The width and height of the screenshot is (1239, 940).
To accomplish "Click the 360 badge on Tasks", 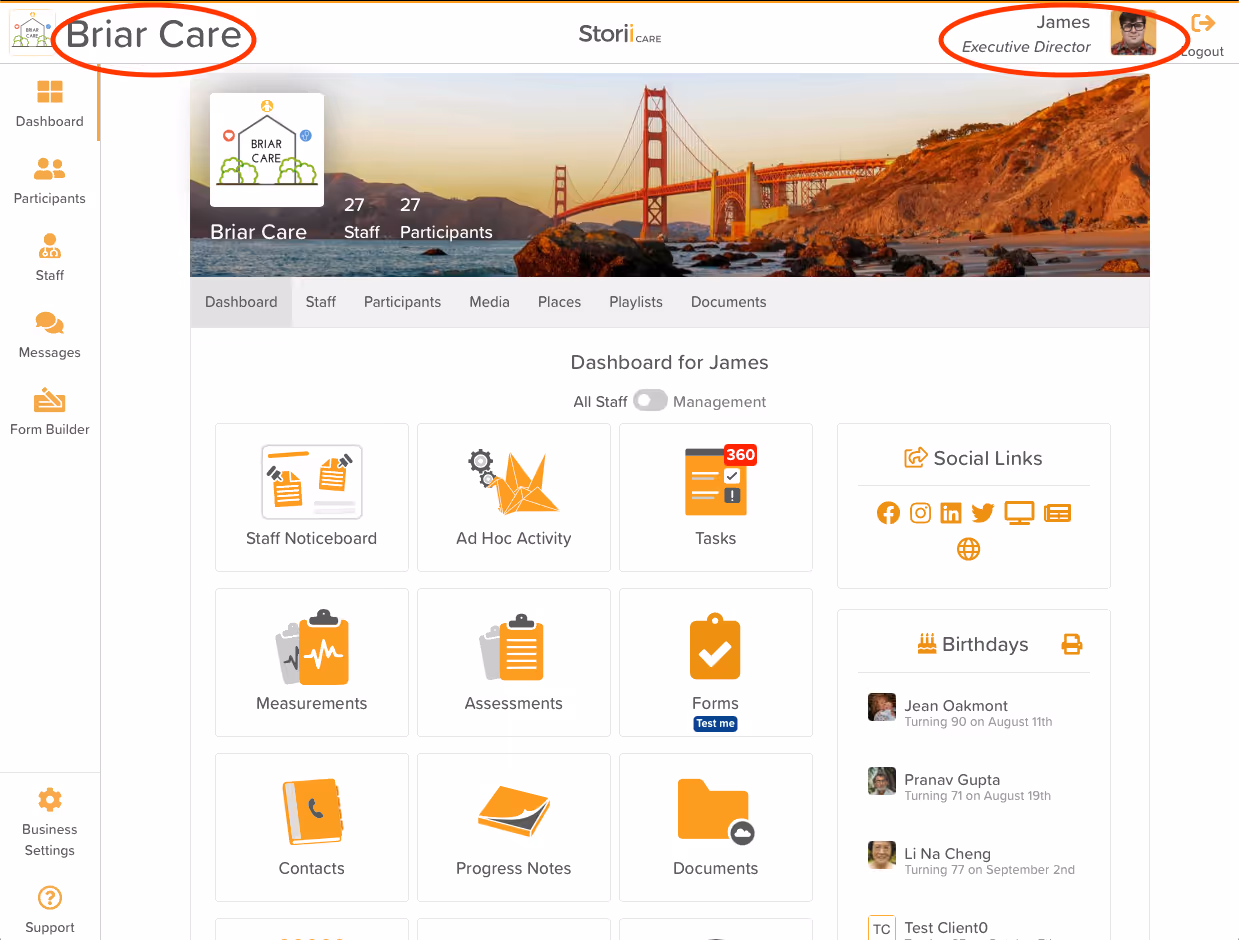I will (740, 455).
